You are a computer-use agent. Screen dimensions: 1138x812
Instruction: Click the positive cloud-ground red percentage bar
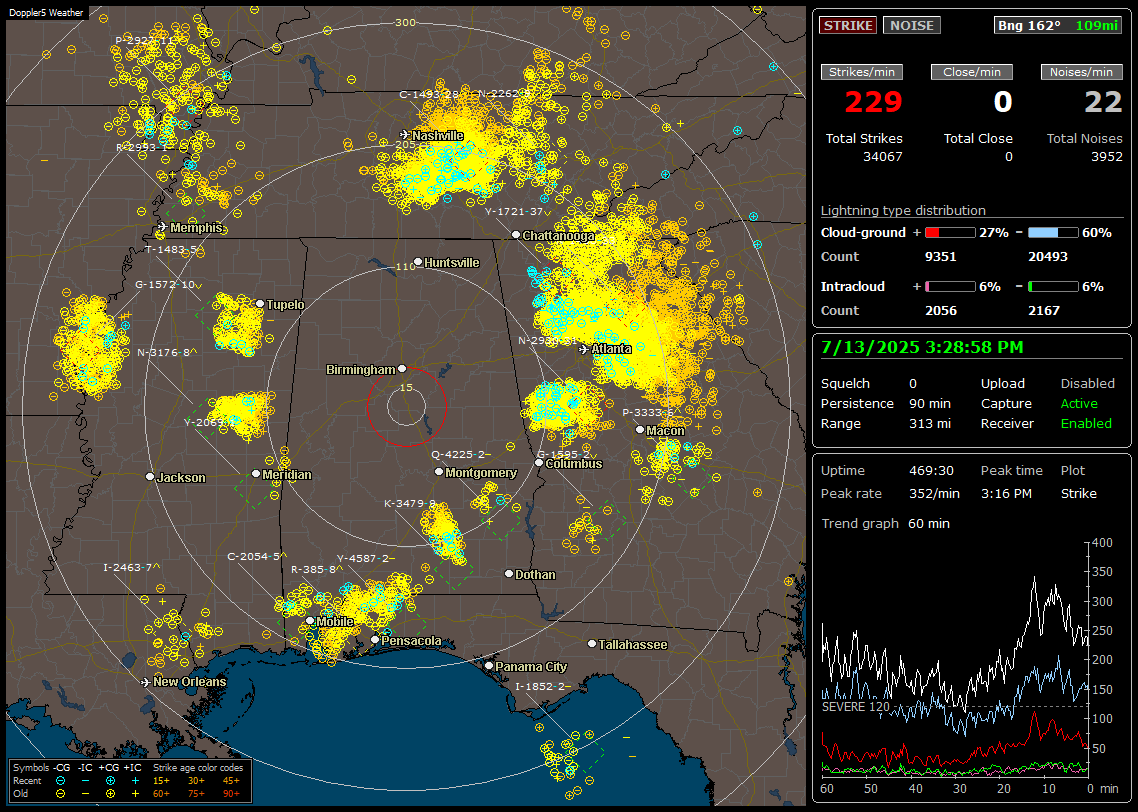950,233
